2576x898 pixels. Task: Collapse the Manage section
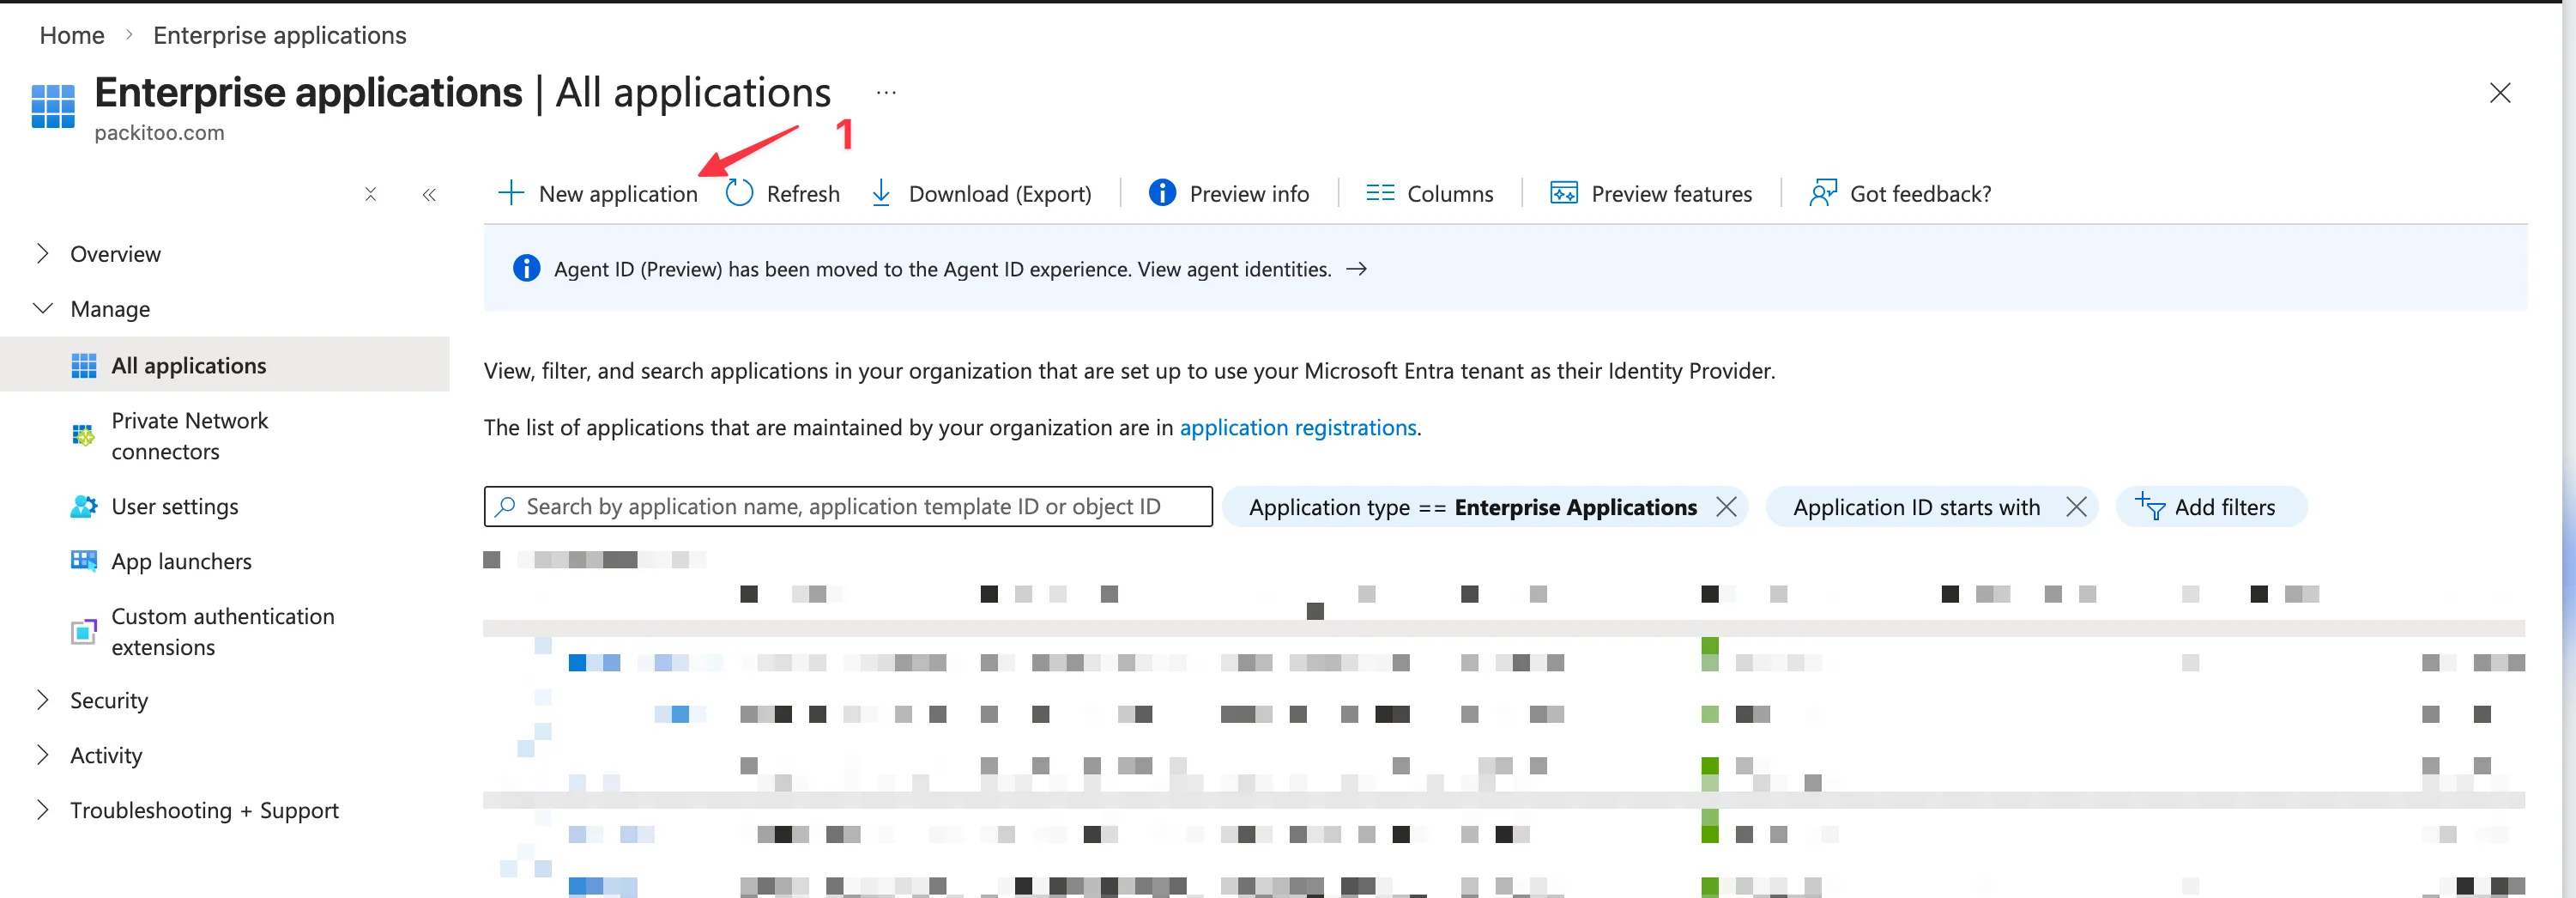[x=44, y=308]
